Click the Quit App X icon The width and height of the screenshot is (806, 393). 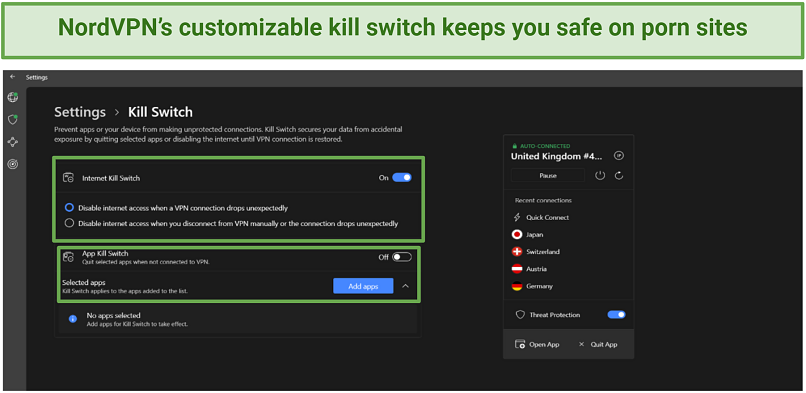click(581, 344)
